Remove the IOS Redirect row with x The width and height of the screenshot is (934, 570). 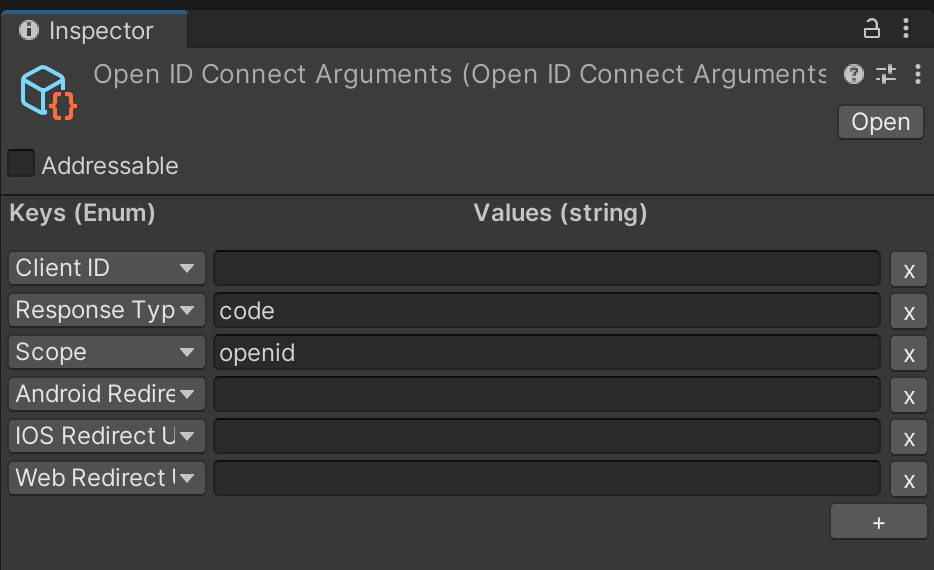(x=908, y=438)
